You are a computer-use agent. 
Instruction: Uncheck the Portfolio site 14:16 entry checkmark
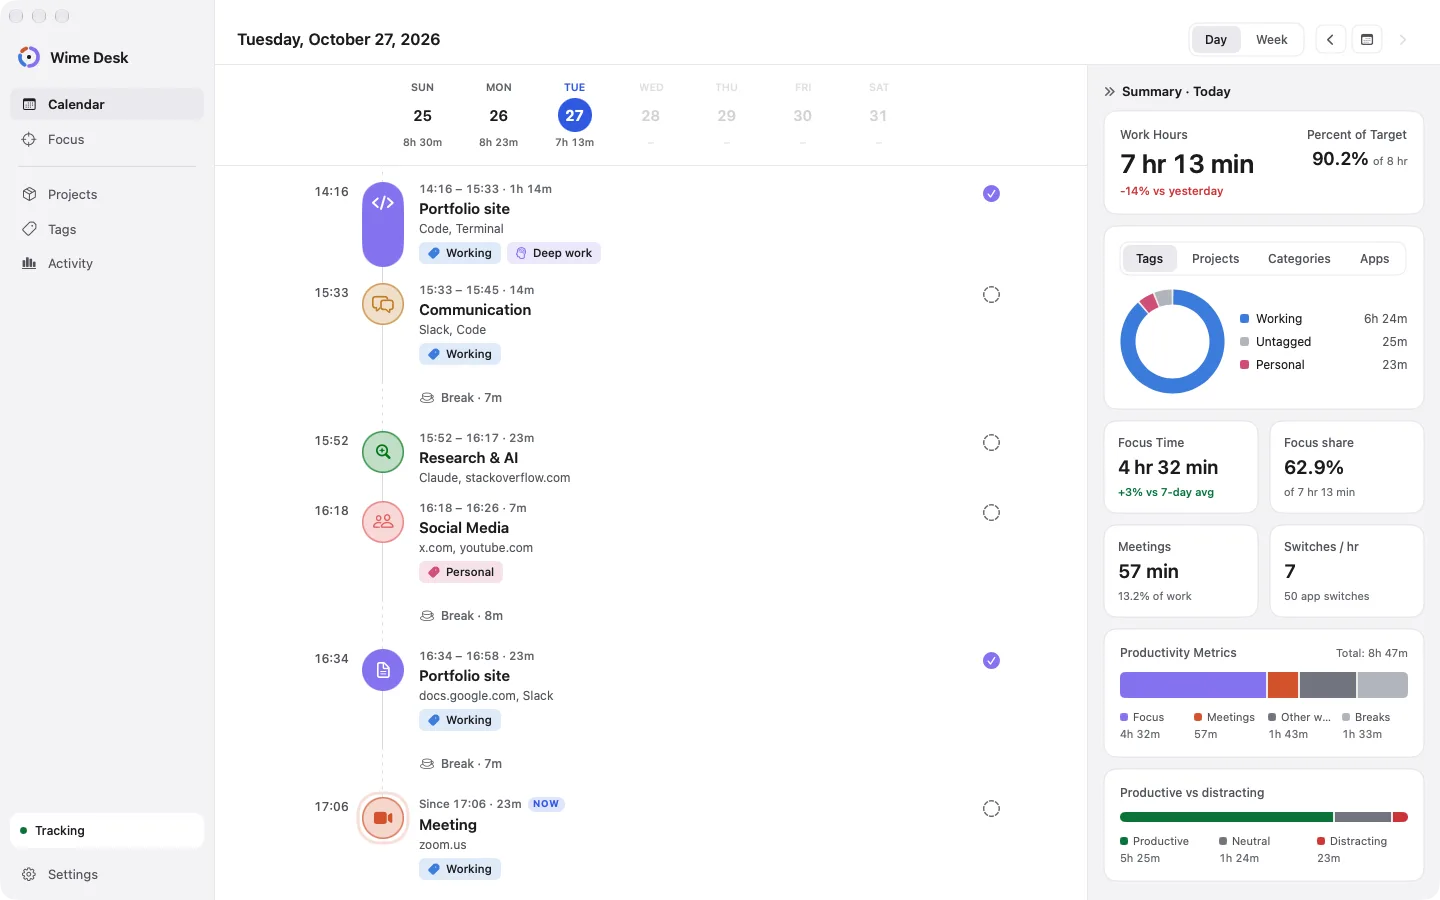click(991, 194)
